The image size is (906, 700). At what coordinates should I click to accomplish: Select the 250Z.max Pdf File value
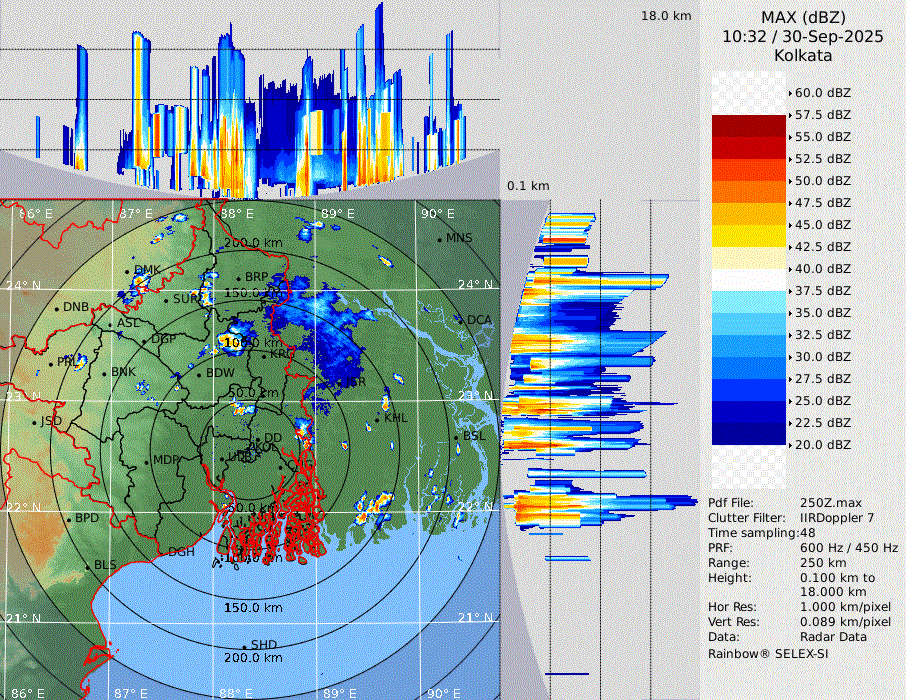coord(831,503)
